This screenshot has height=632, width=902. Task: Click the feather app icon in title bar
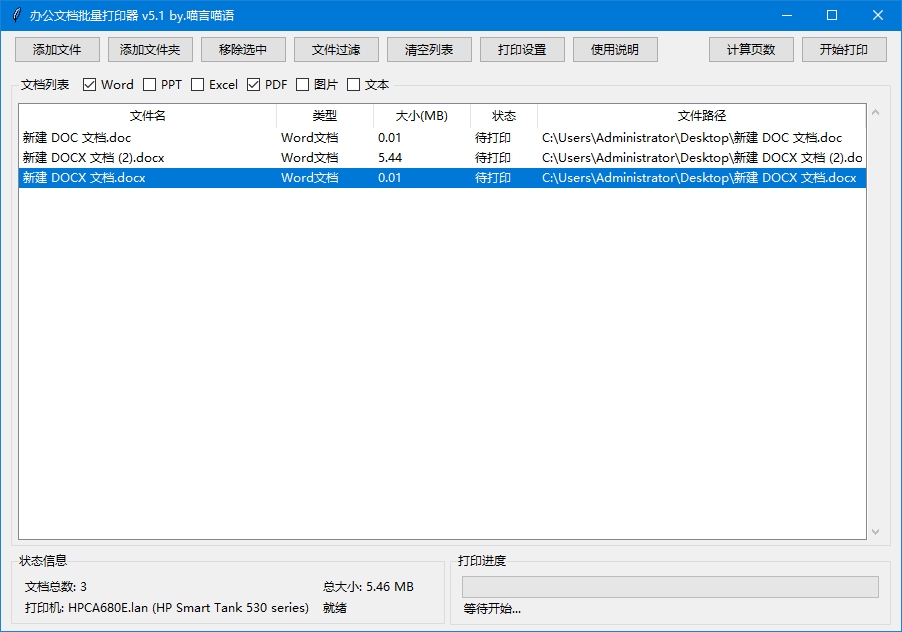pos(17,15)
